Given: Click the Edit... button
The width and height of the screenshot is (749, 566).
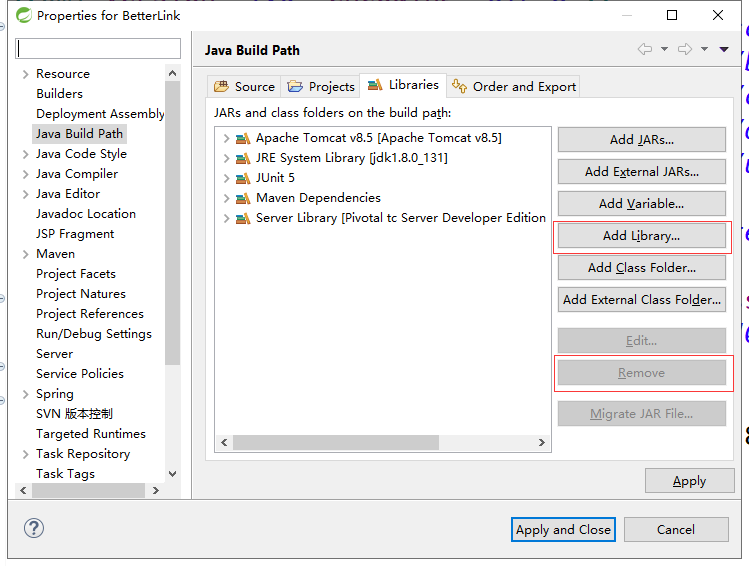Looking at the screenshot, I should (642, 341).
